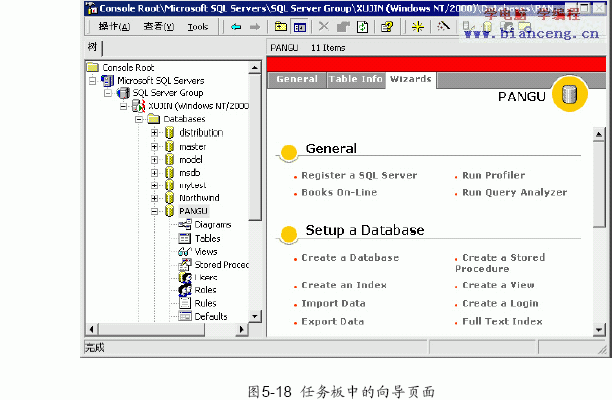The image size is (612, 400).
Task: Switch to the General tab
Action: click(297, 80)
